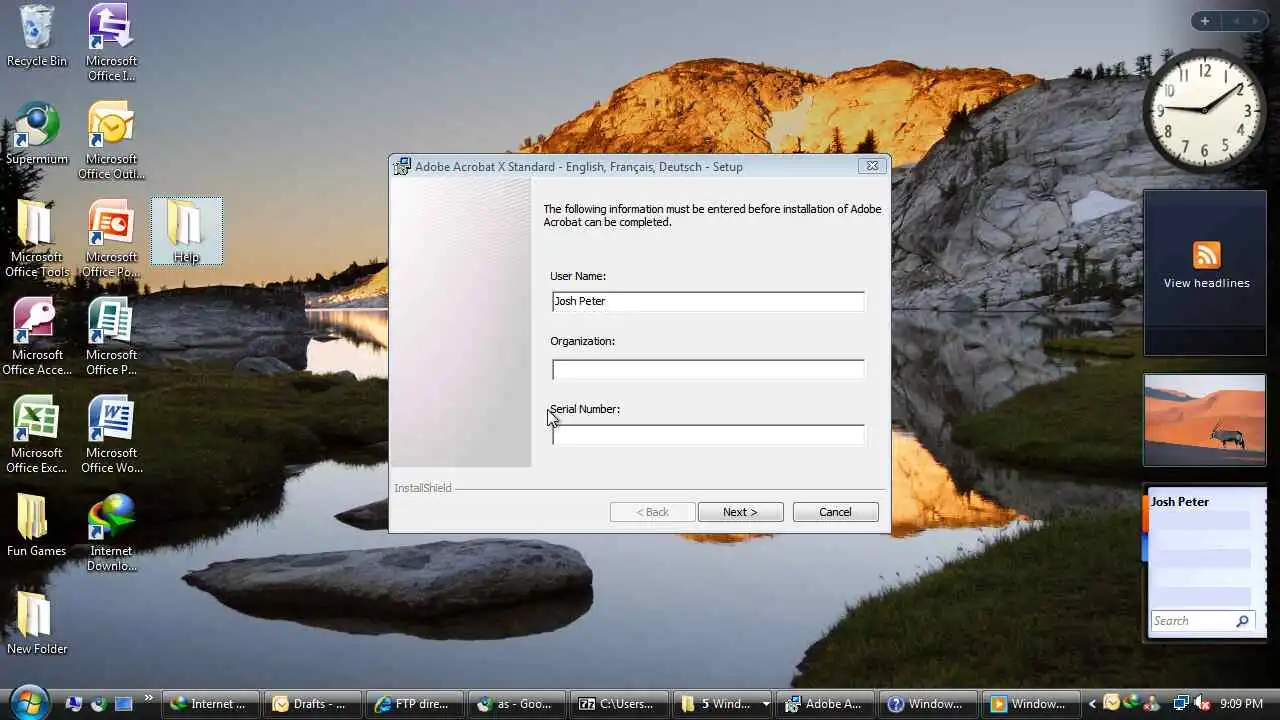Close the Adobe Acrobat setup dialog
The width and height of the screenshot is (1280, 720).
[x=872, y=166]
